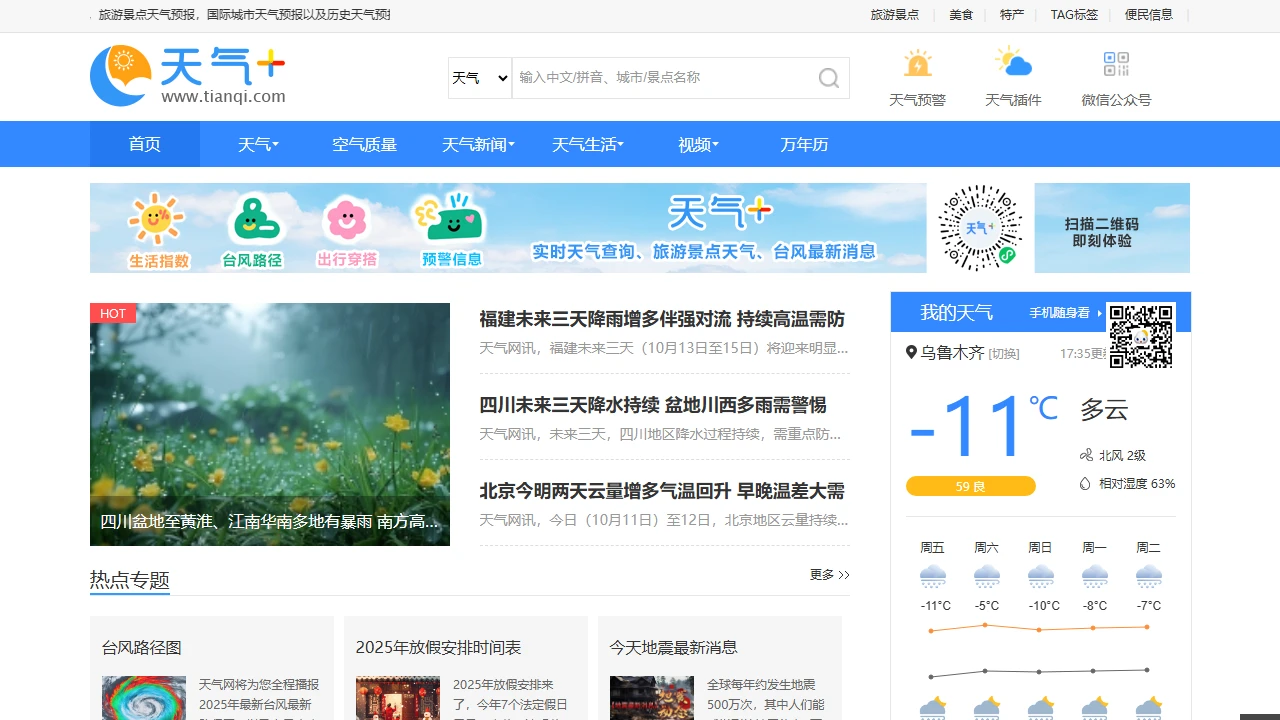Open the 微信公众号 QR code icon
The image size is (1280, 720).
click(1115, 65)
